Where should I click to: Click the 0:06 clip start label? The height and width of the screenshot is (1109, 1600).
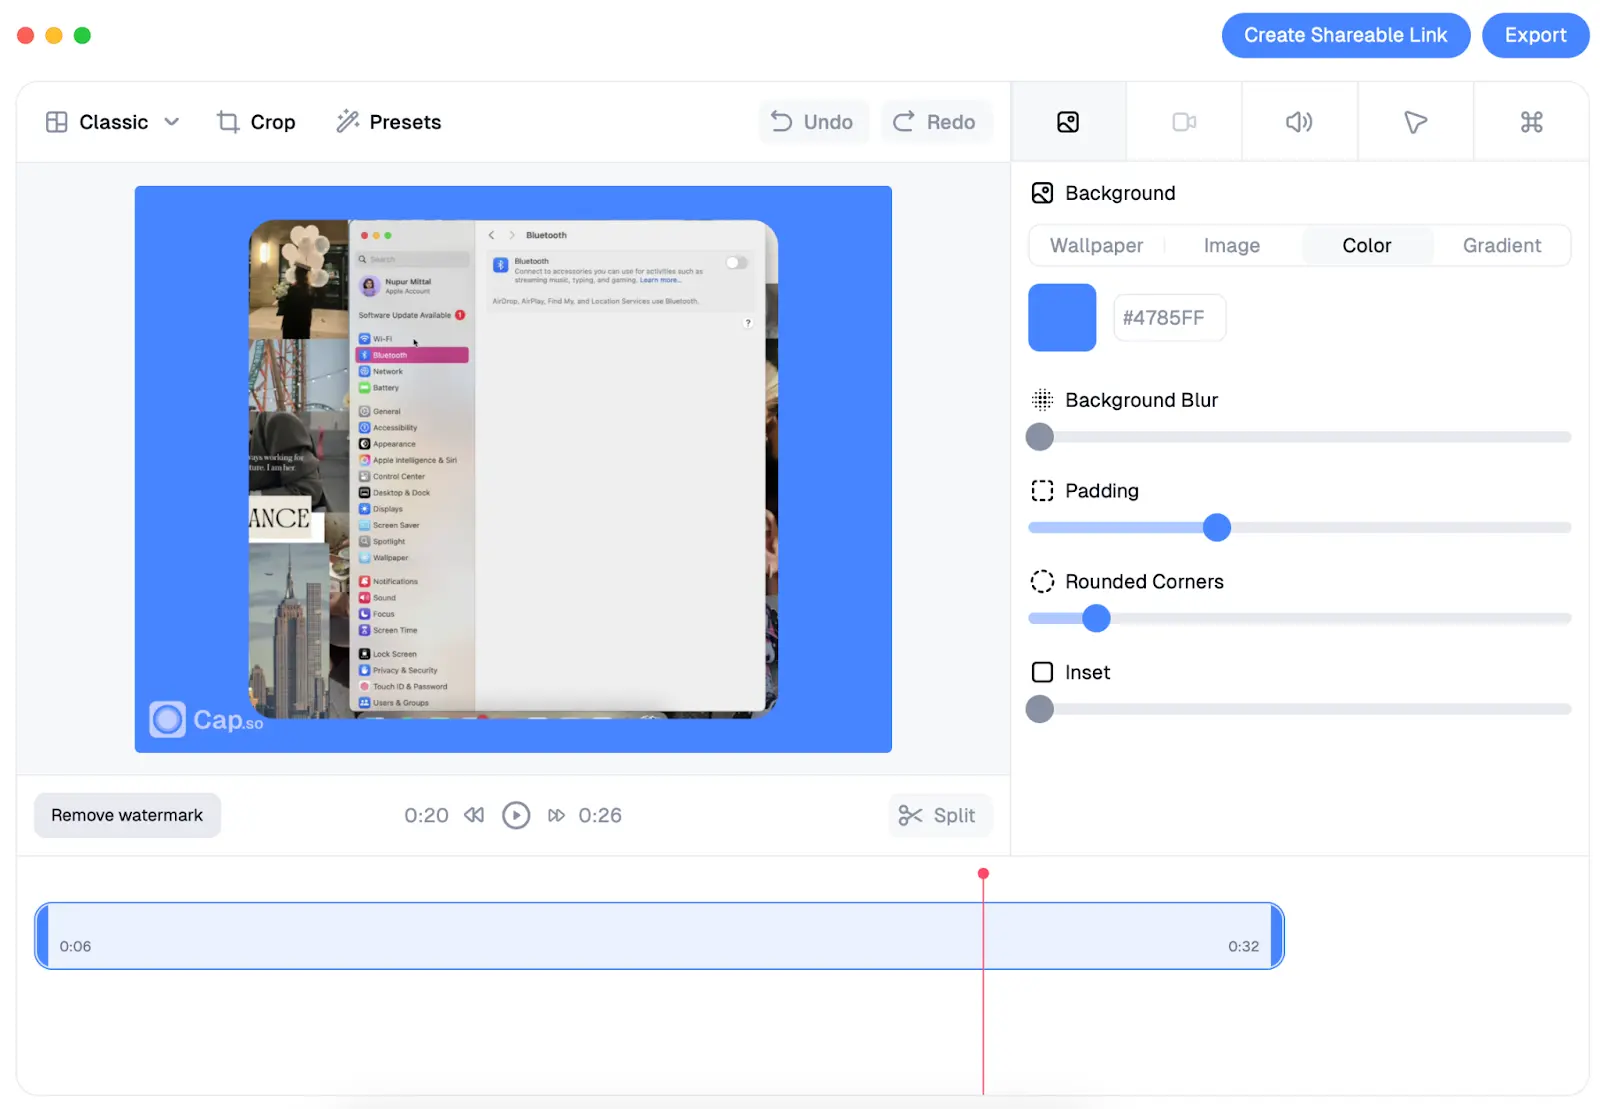[75, 946]
